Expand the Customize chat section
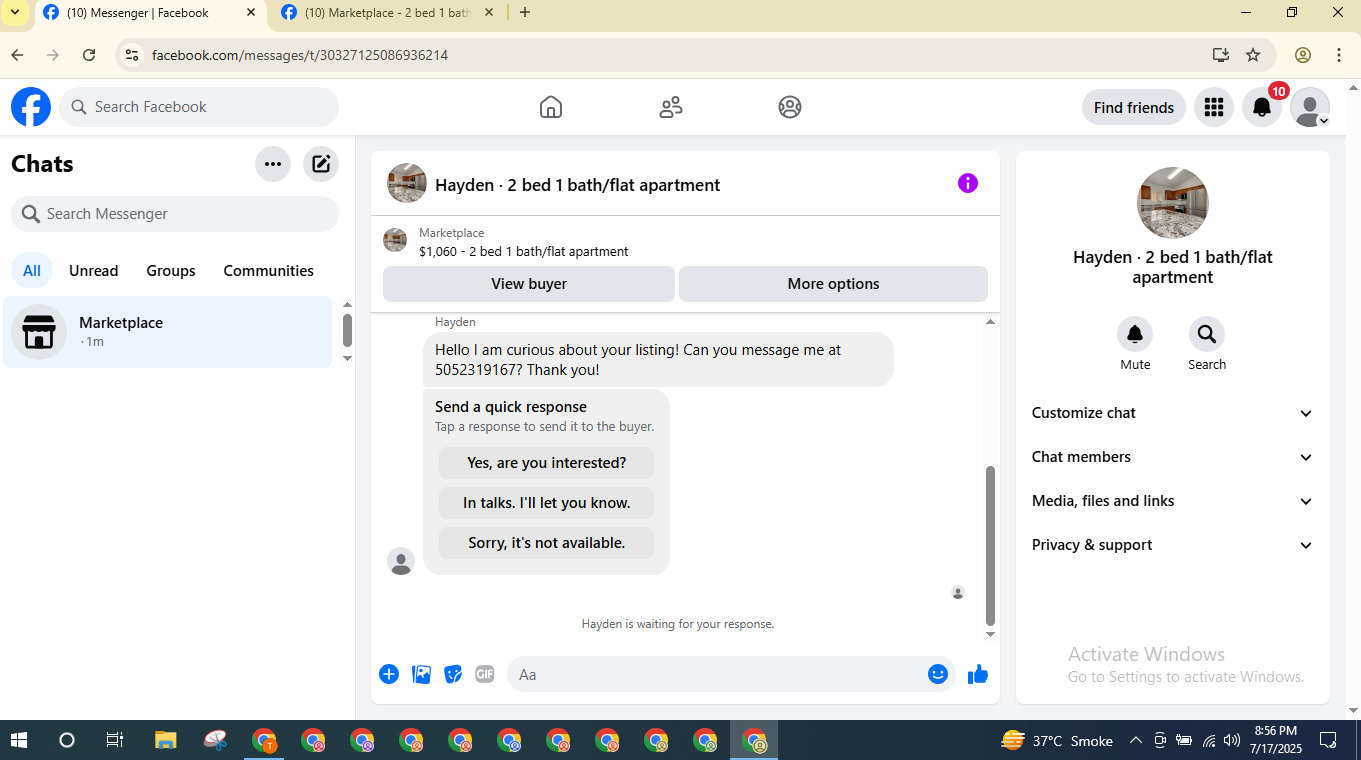 (1172, 413)
